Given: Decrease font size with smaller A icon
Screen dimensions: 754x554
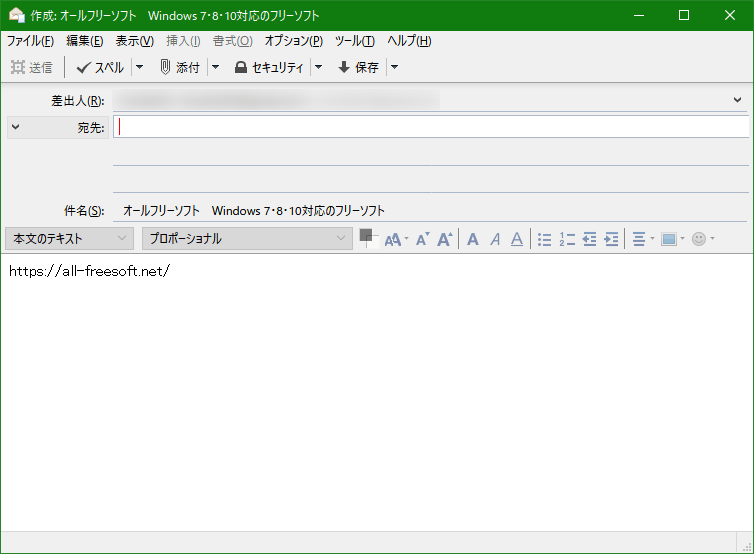Looking at the screenshot, I should (423, 239).
